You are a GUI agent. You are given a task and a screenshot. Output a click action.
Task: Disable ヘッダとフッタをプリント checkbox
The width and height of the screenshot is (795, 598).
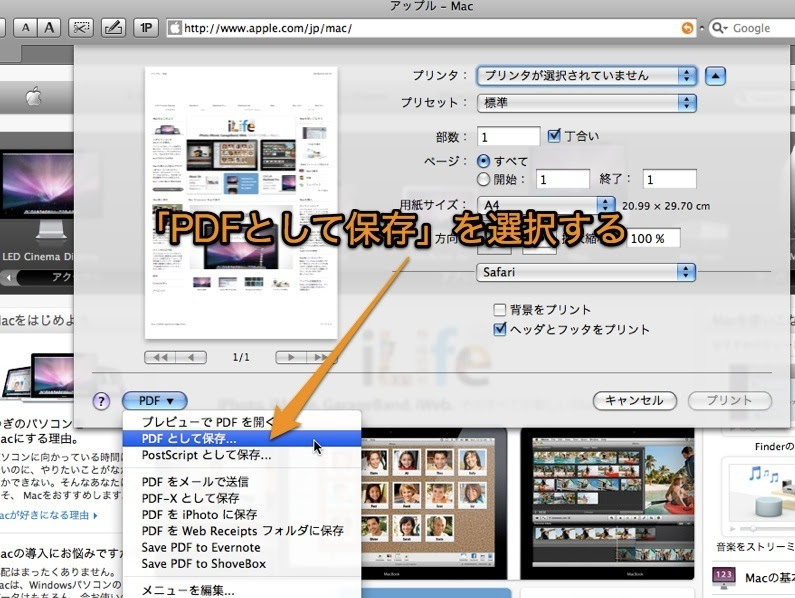[499, 329]
